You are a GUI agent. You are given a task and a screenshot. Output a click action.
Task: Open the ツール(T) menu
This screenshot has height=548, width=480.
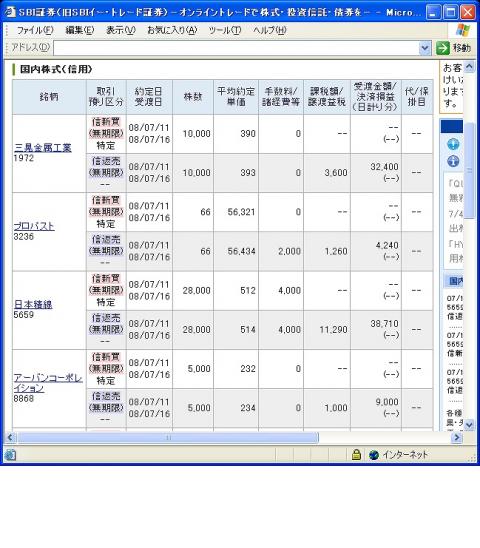pyautogui.click(x=225, y=30)
